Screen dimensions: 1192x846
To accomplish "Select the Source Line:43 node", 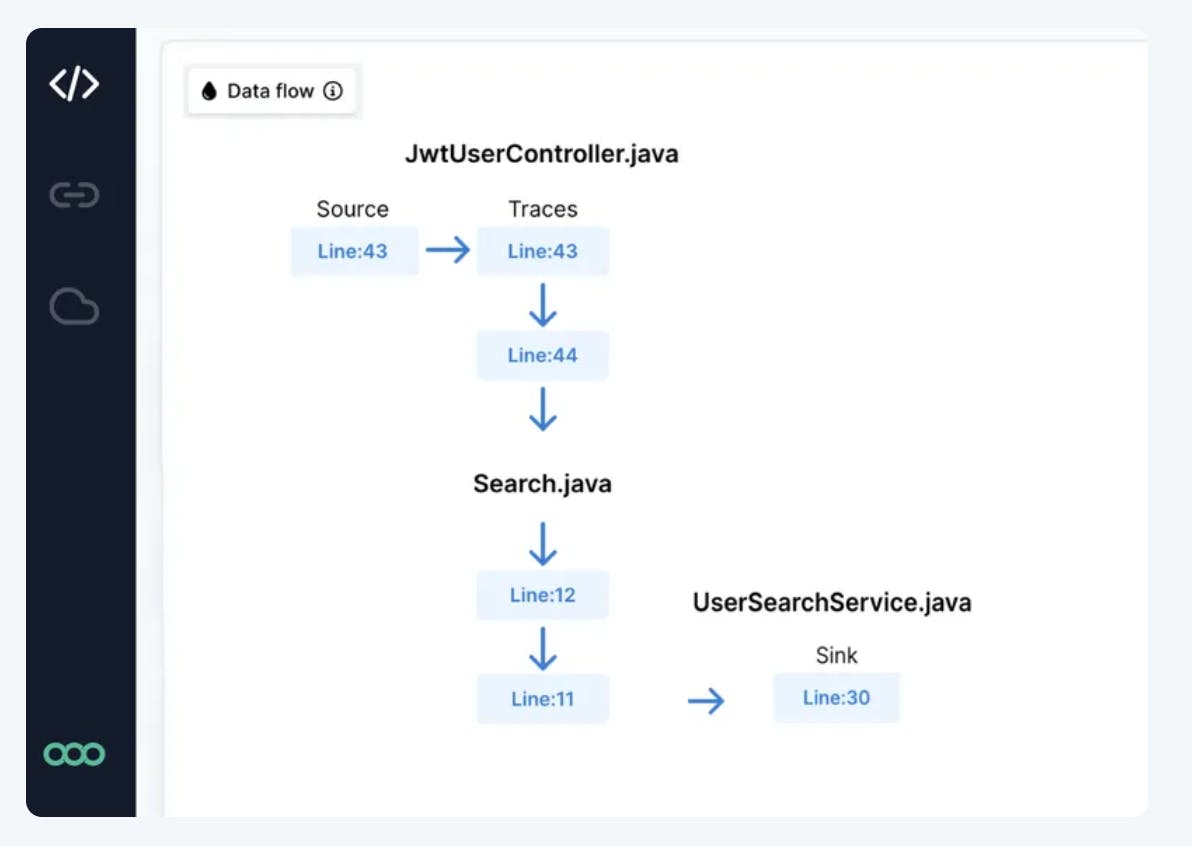I will click(x=353, y=251).
